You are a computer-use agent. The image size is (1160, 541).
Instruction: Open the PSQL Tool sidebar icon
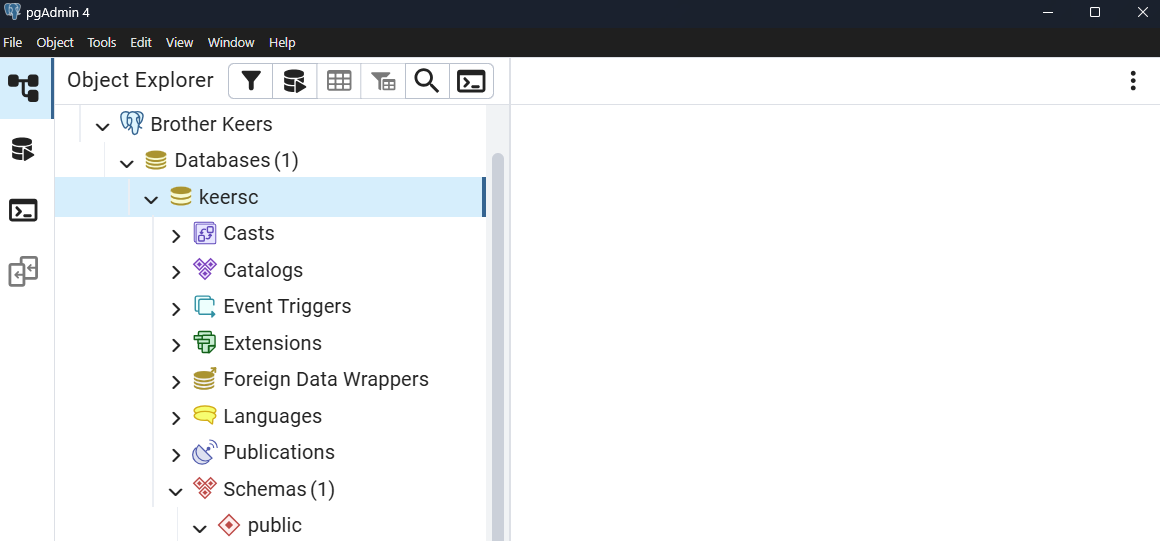click(x=24, y=211)
